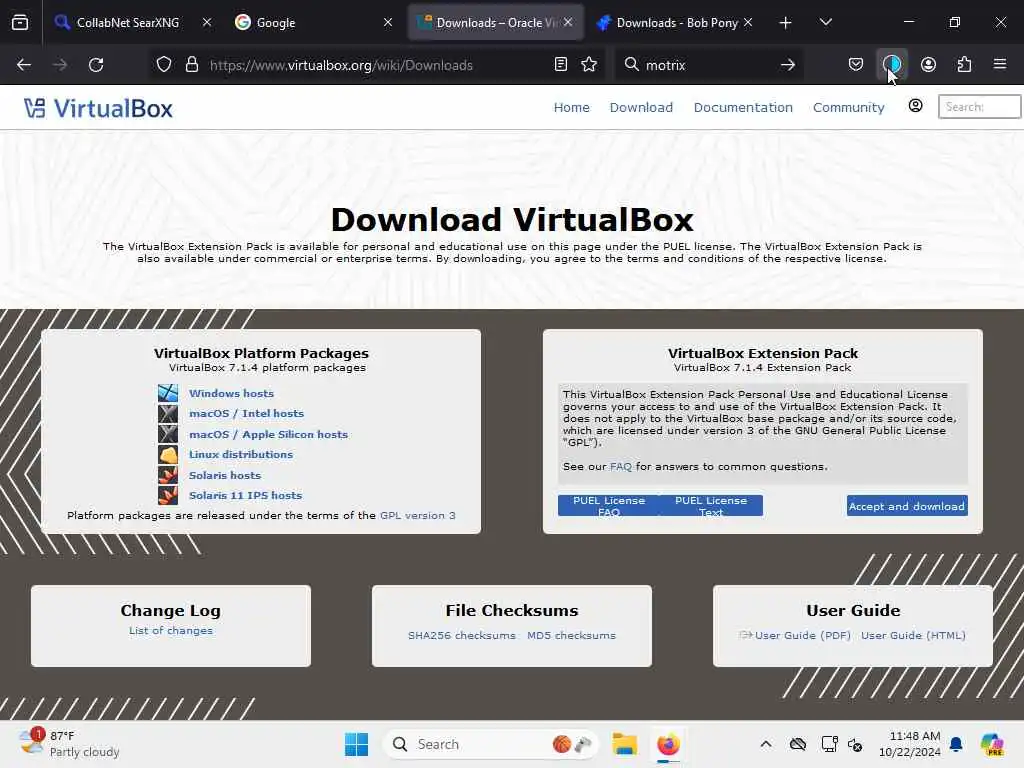Screen dimensions: 1024x768
Task: Click the VirtualBox site login user icon
Action: (x=916, y=106)
